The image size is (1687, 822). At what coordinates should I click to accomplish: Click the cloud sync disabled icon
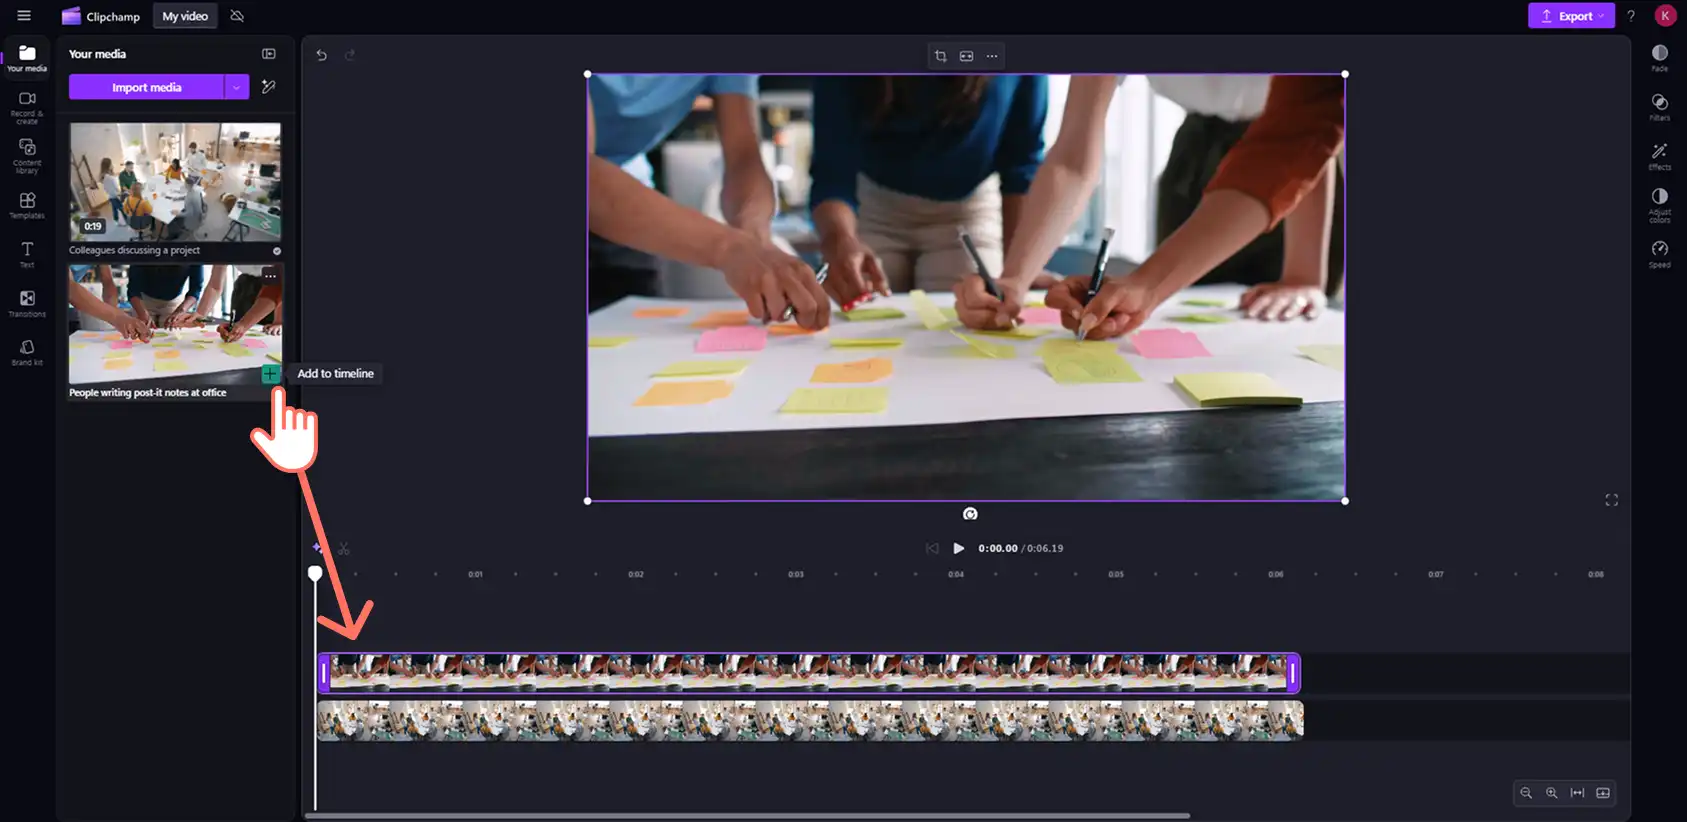click(237, 16)
